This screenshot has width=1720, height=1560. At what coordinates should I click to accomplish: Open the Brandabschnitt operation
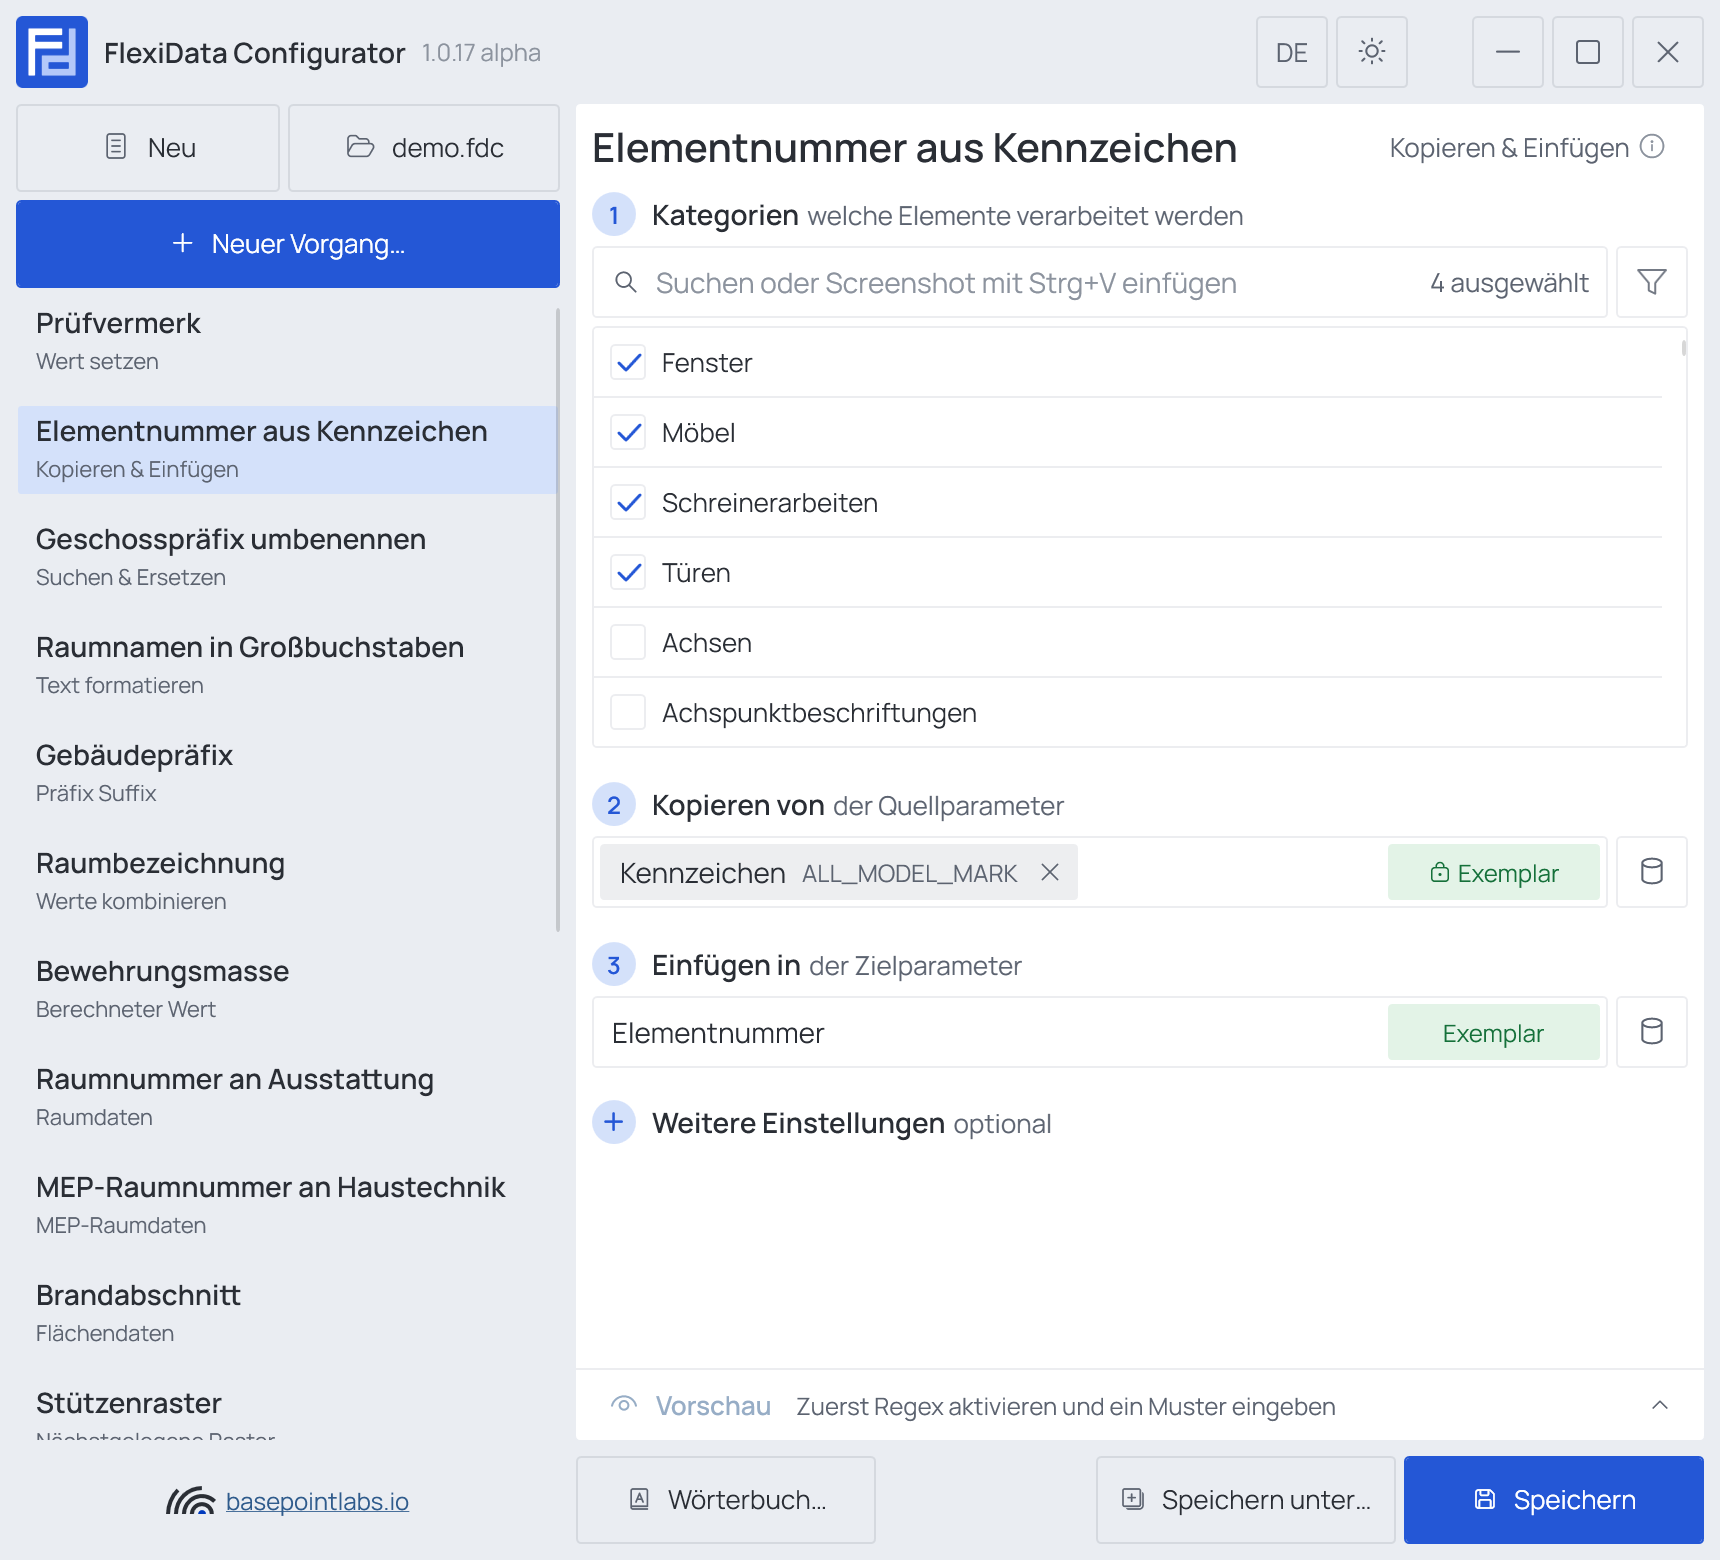pos(287,1313)
